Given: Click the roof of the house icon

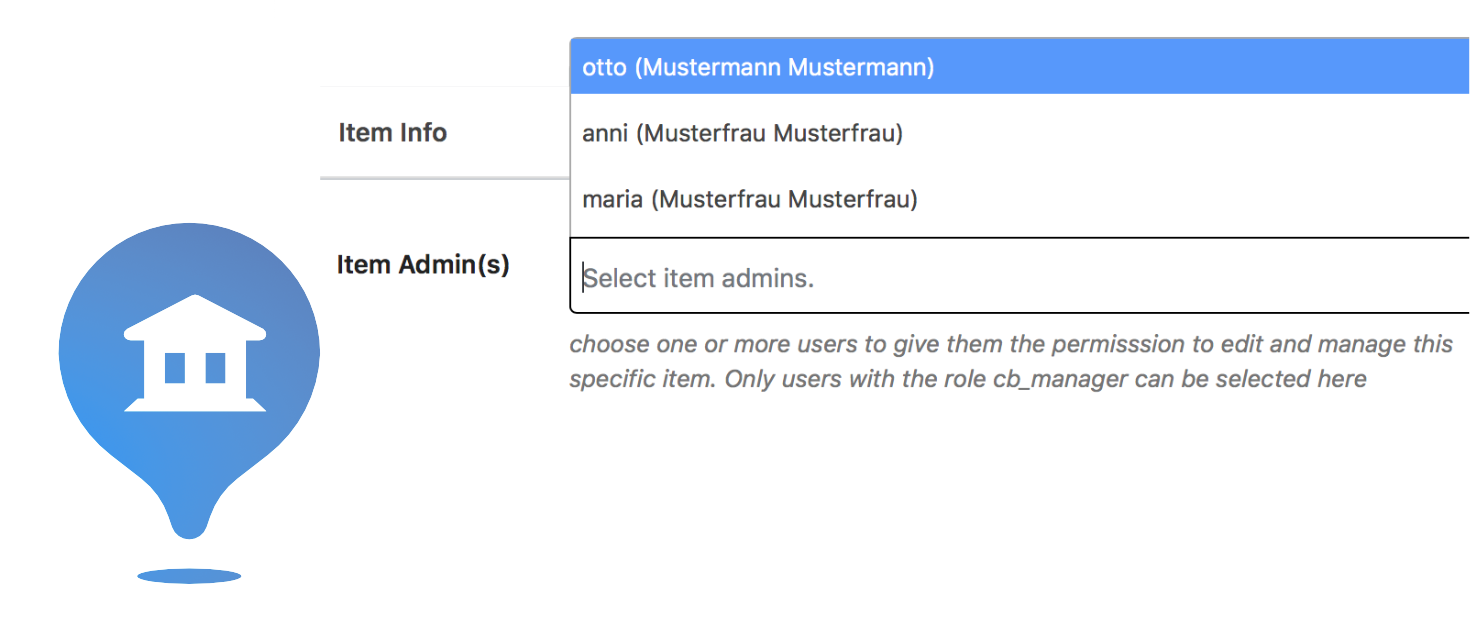Looking at the screenshot, I should click(x=195, y=316).
